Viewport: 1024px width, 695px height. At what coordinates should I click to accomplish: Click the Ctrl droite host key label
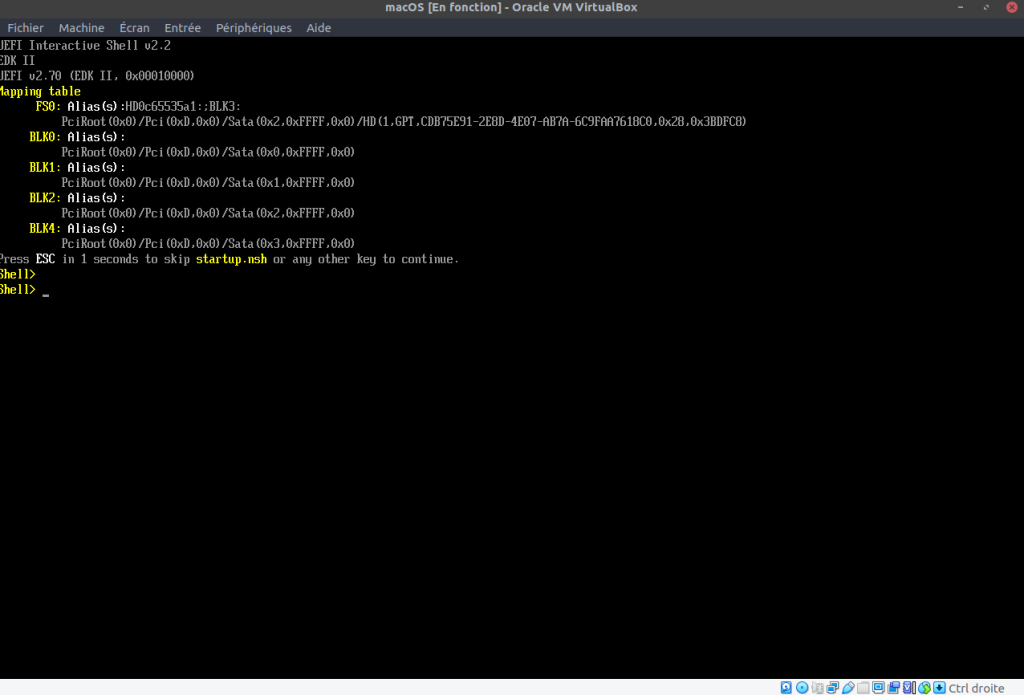click(x=976, y=687)
